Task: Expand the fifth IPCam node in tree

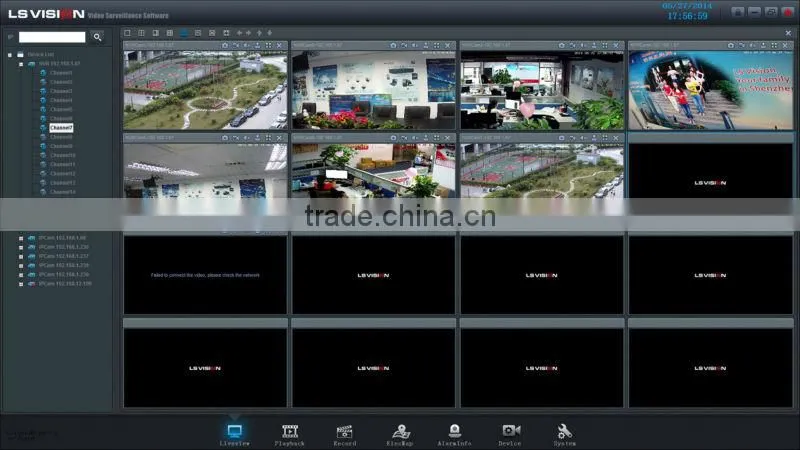Action: point(21,275)
